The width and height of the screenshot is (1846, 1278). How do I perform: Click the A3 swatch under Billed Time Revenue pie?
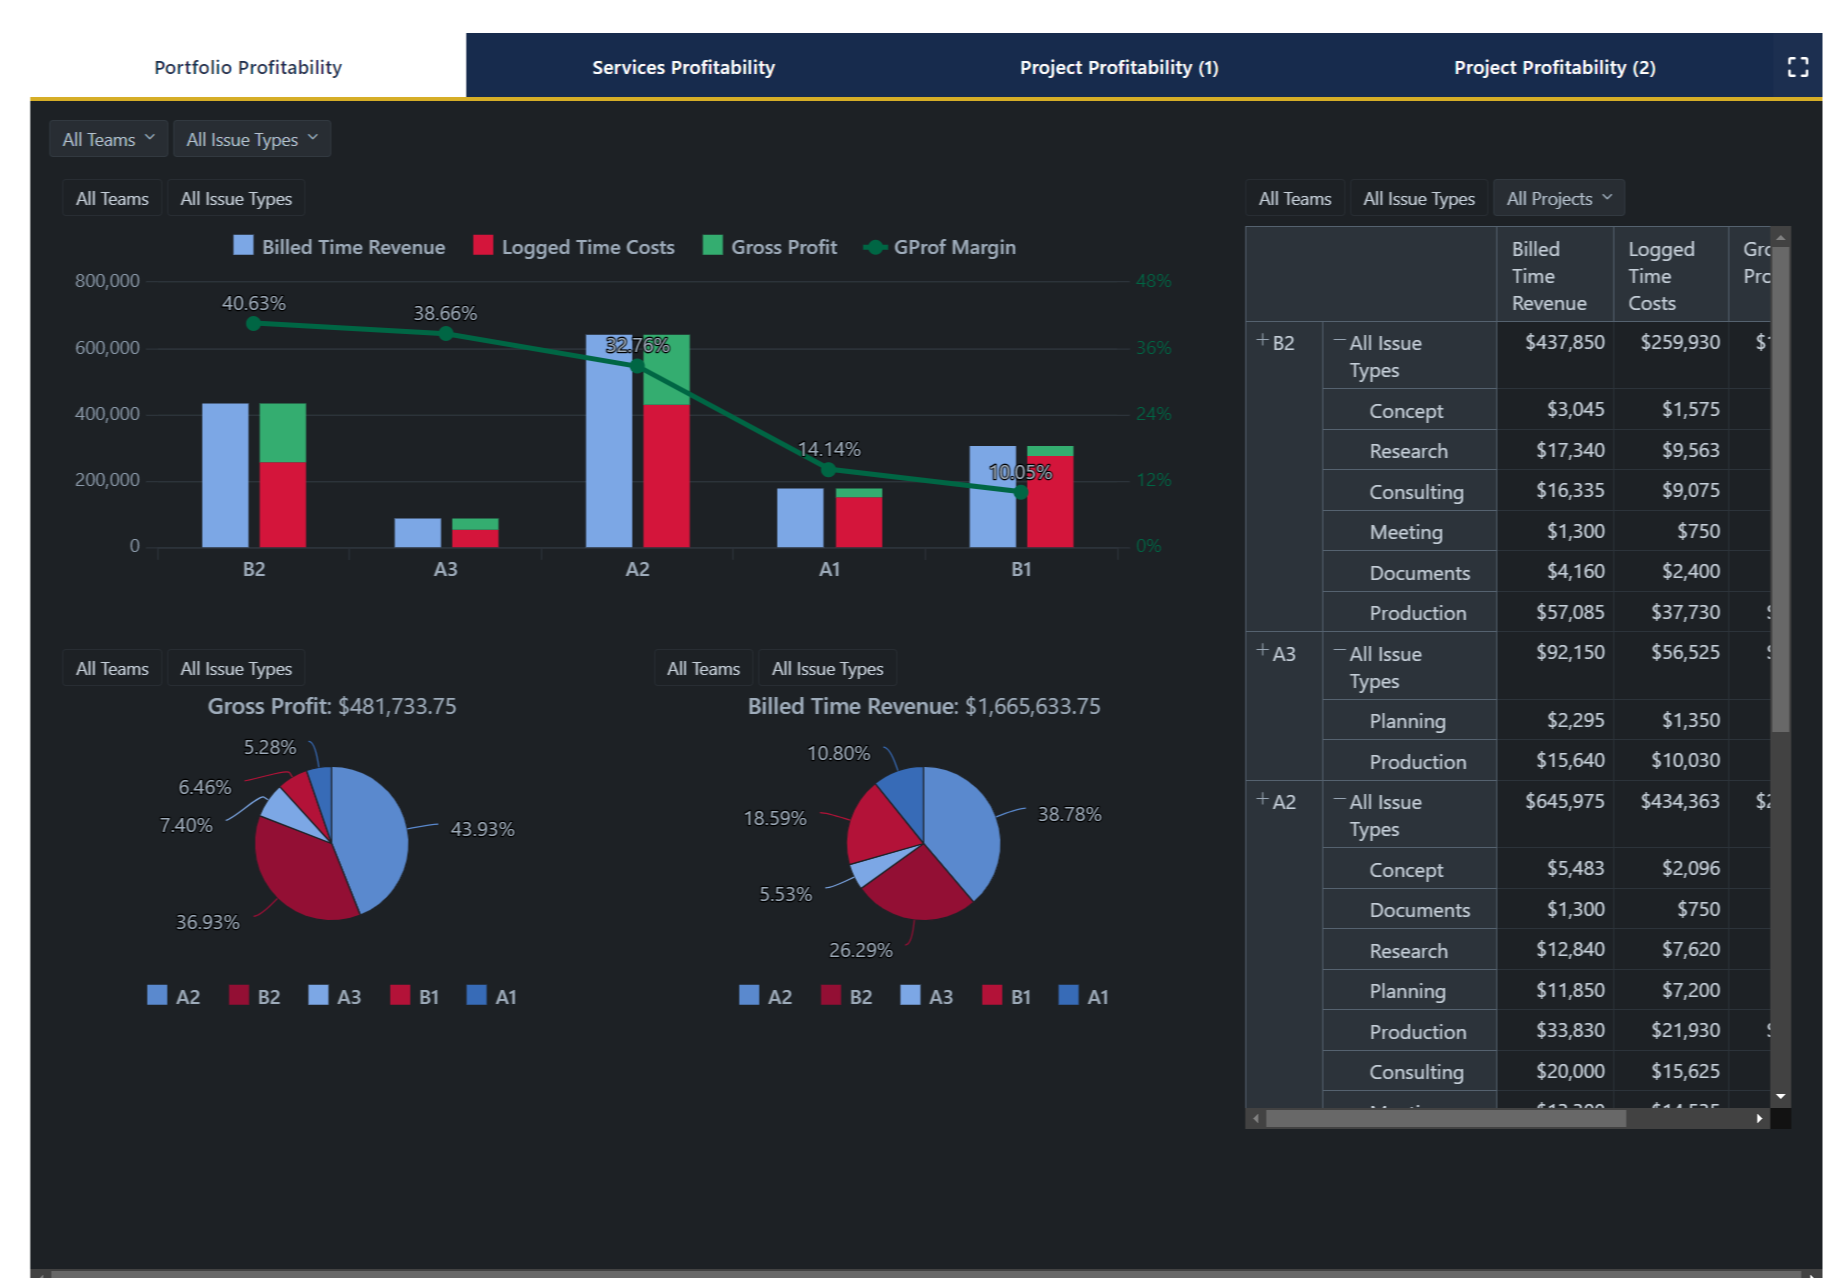pyautogui.click(x=912, y=996)
